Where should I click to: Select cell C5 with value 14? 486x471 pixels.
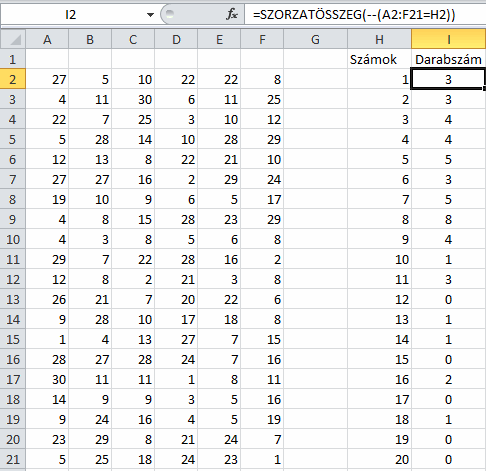pyautogui.click(x=133, y=139)
